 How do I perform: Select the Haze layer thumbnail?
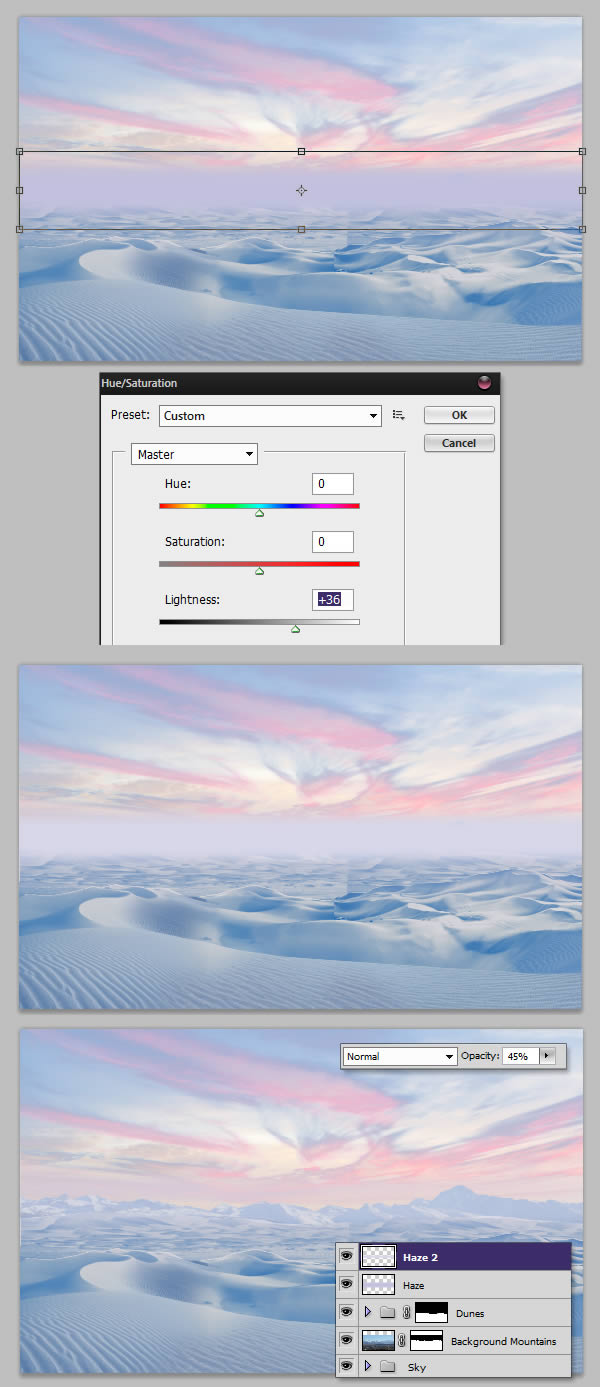(378, 1285)
